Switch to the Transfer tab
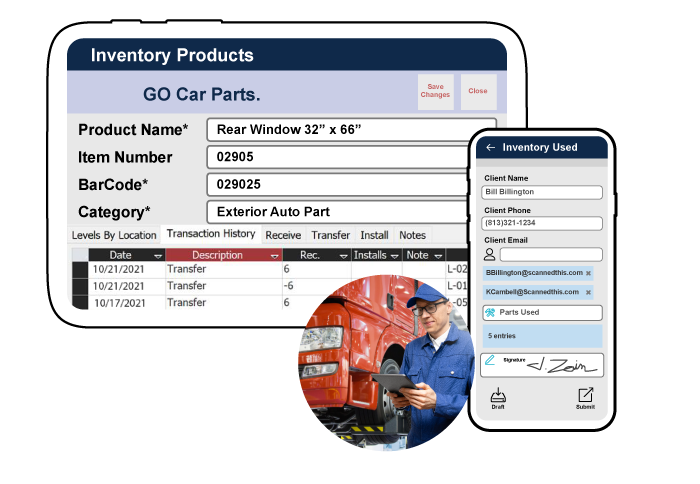The image size is (700, 484). [x=330, y=235]
